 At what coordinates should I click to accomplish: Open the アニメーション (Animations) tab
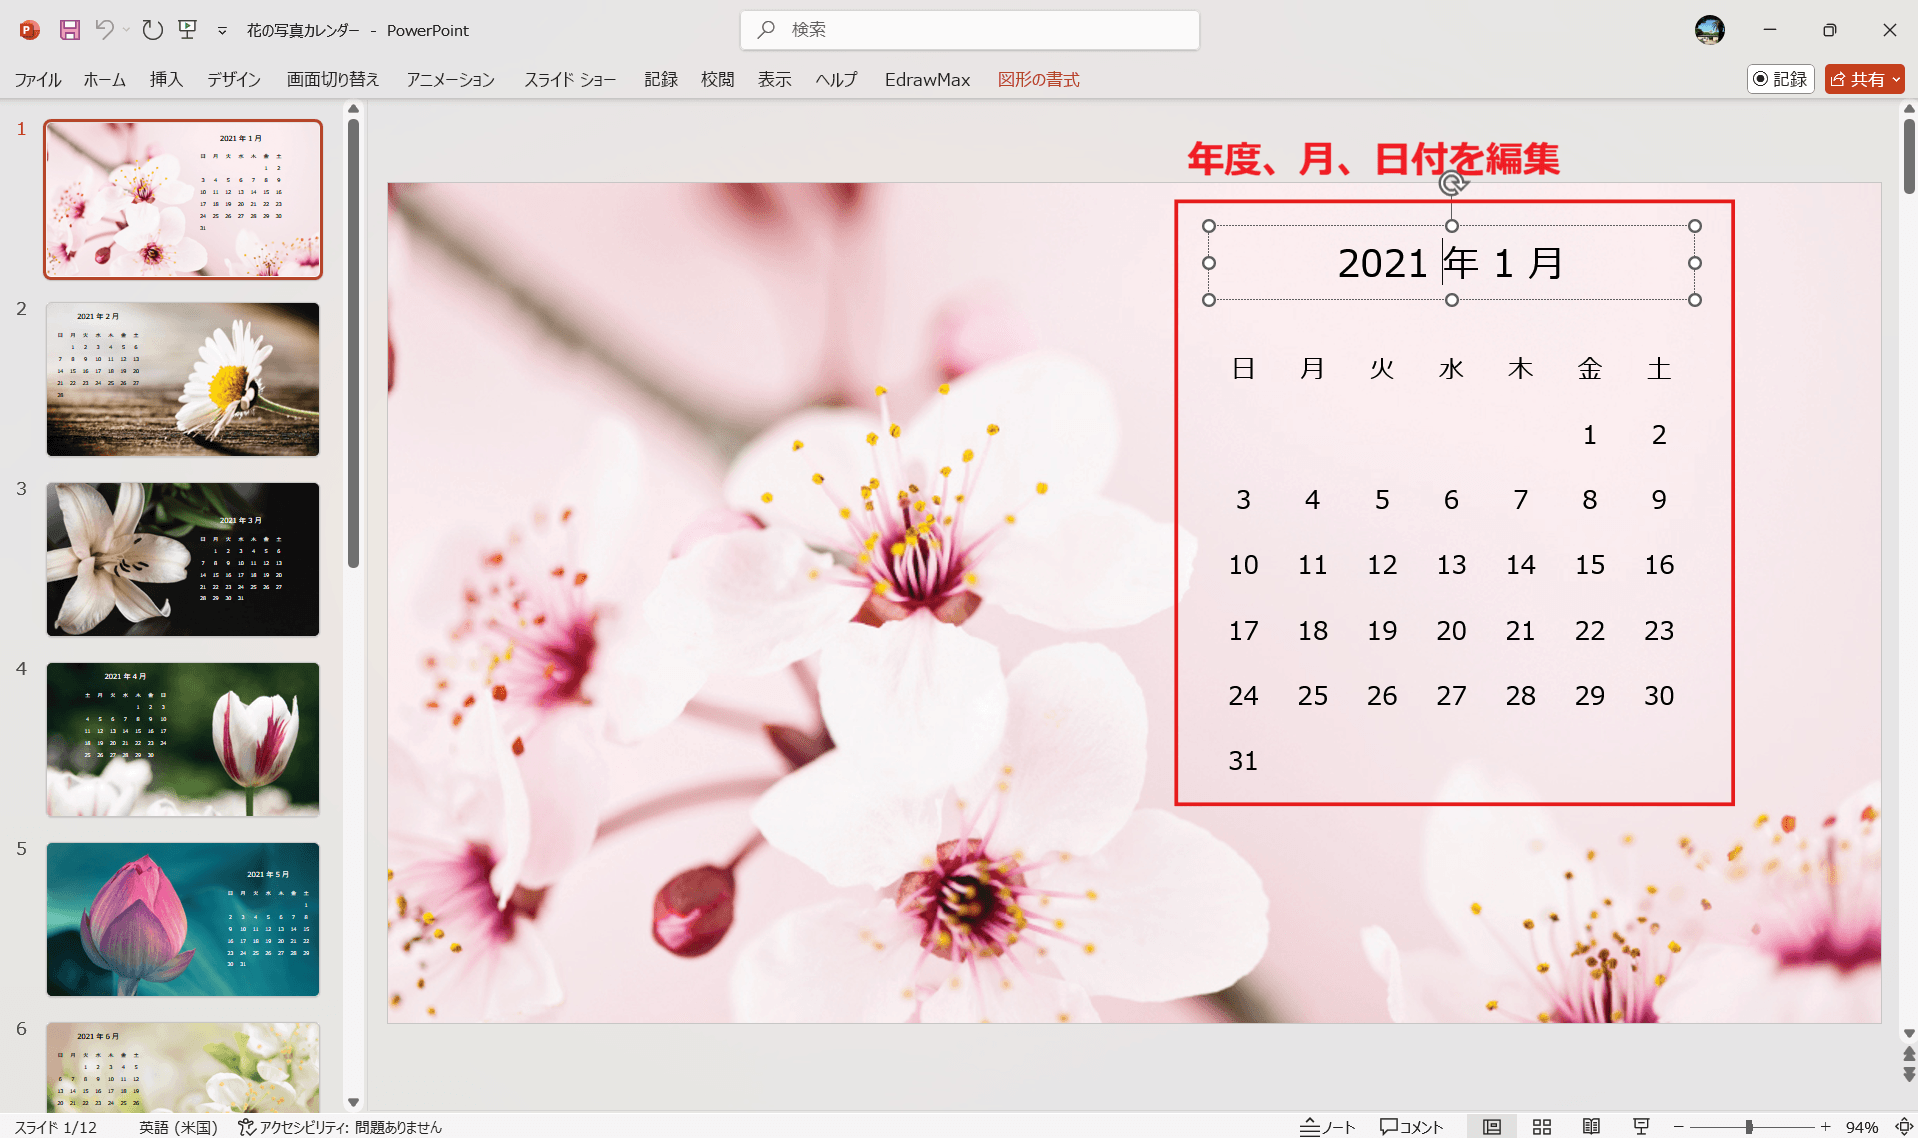pos(450,79)
